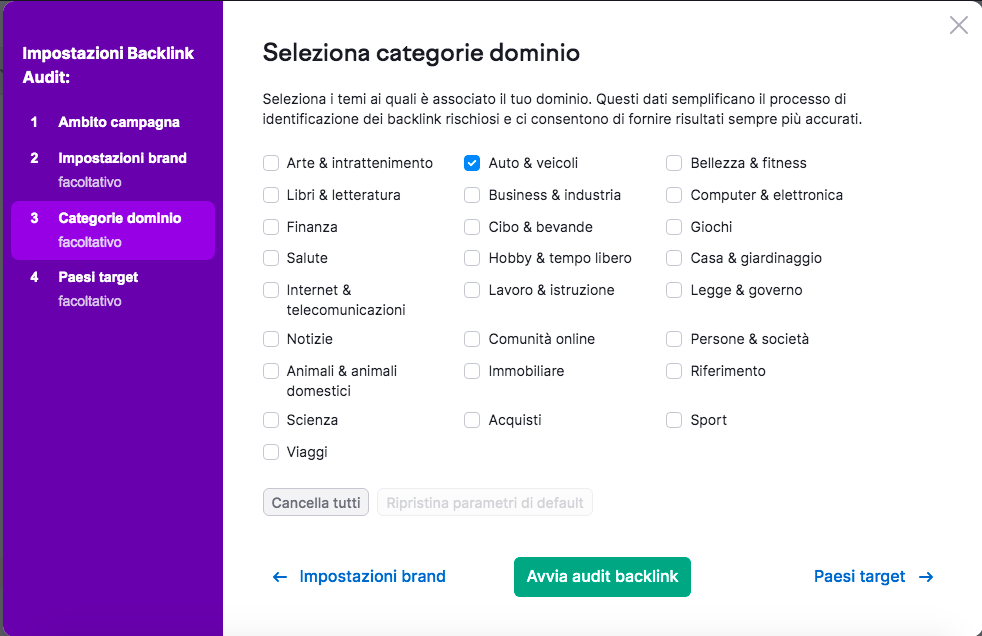Check the Finanza category box

point(271,227)
